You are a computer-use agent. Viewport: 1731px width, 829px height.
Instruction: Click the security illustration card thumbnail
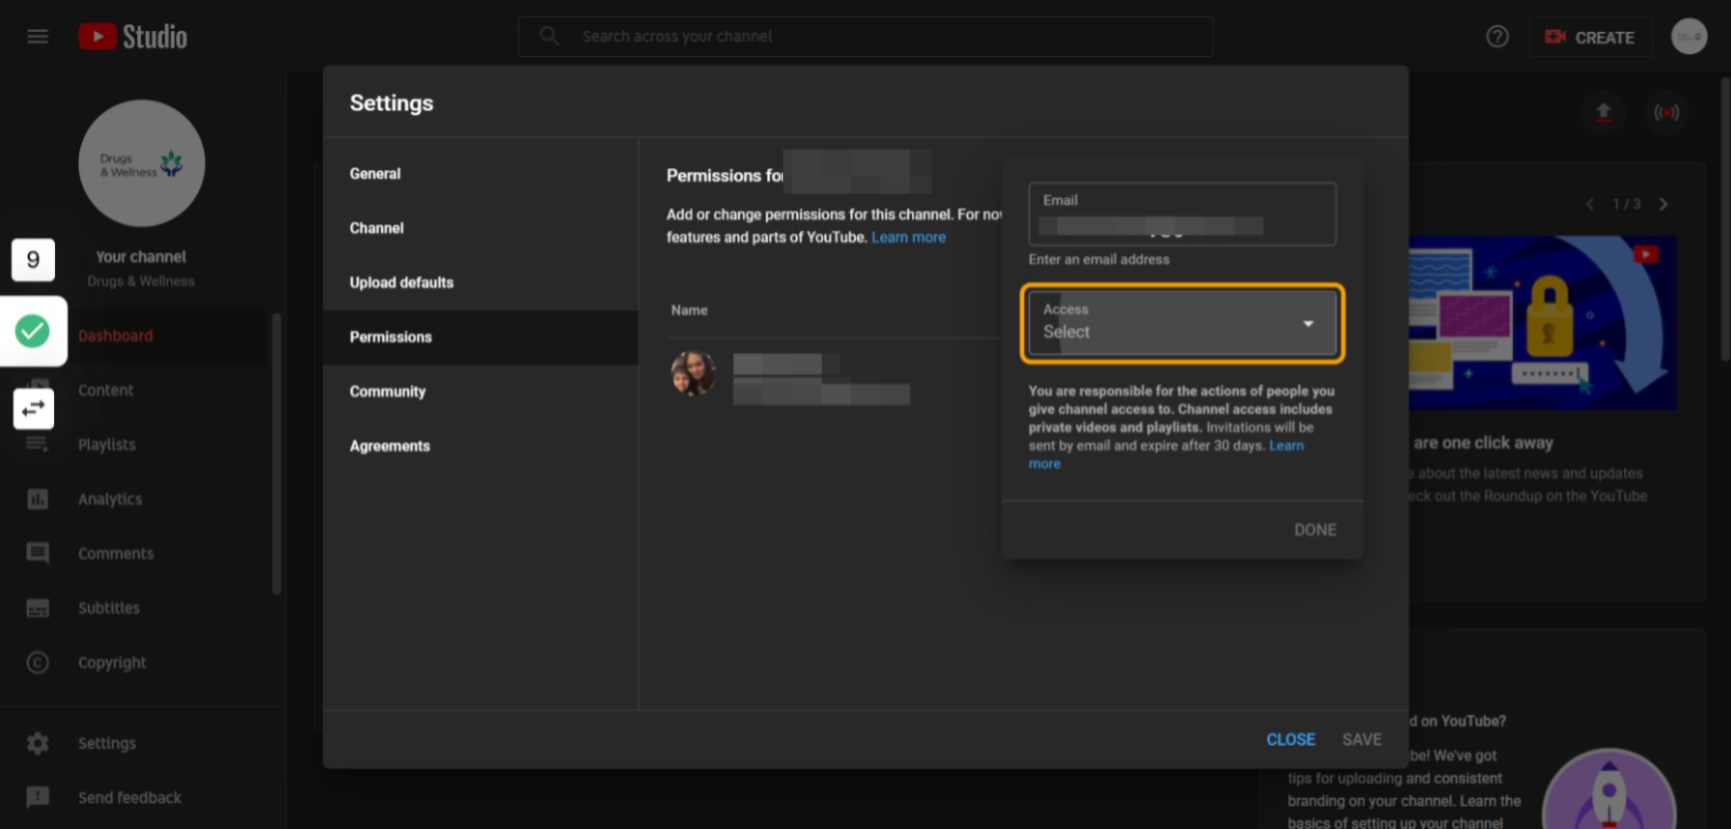click(1543, 323)
